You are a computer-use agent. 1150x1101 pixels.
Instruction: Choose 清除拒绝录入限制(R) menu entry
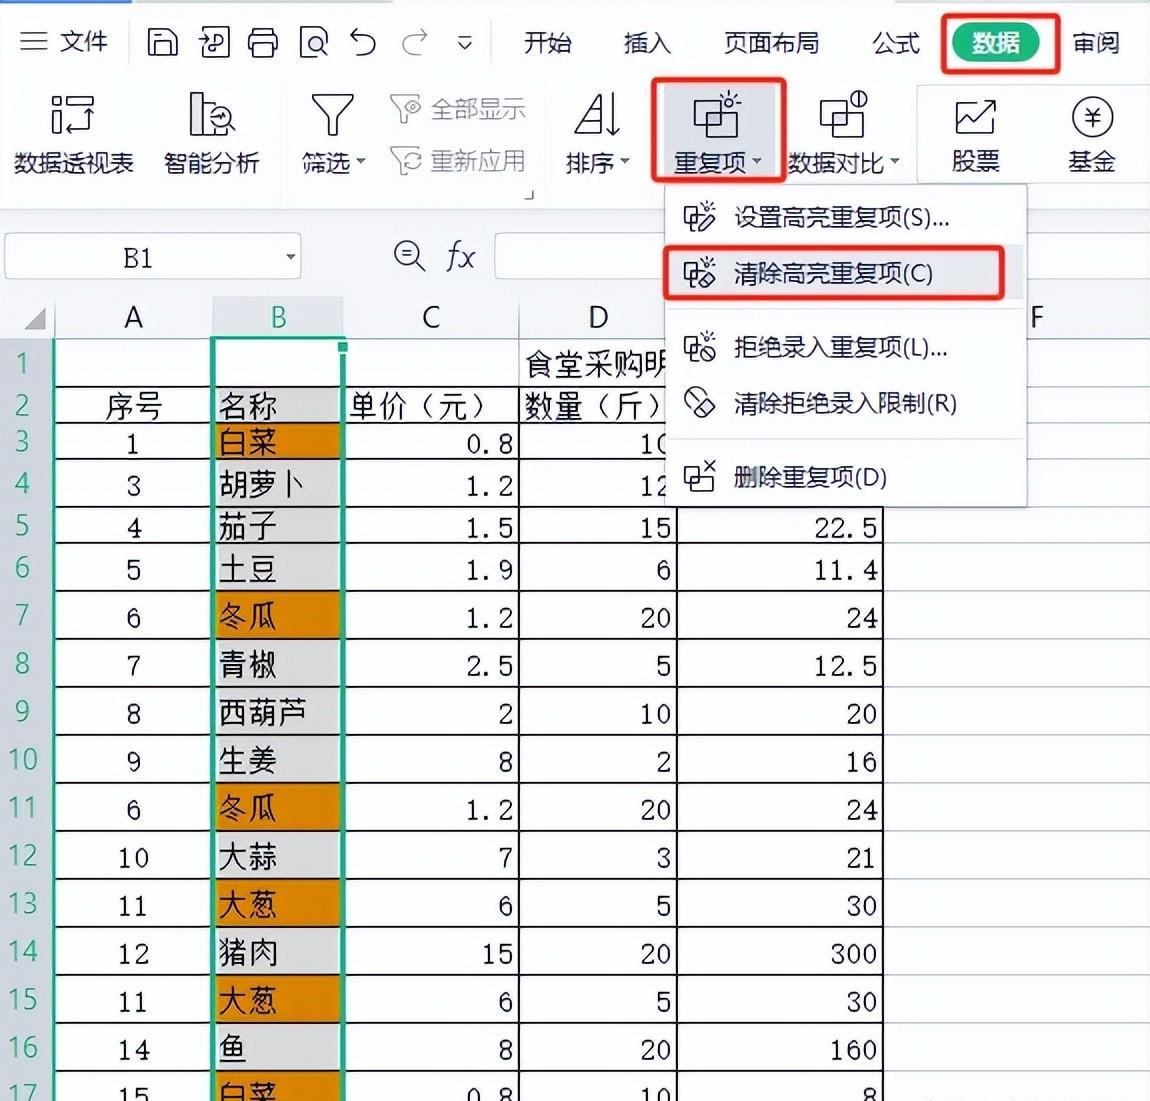[845, 403]
